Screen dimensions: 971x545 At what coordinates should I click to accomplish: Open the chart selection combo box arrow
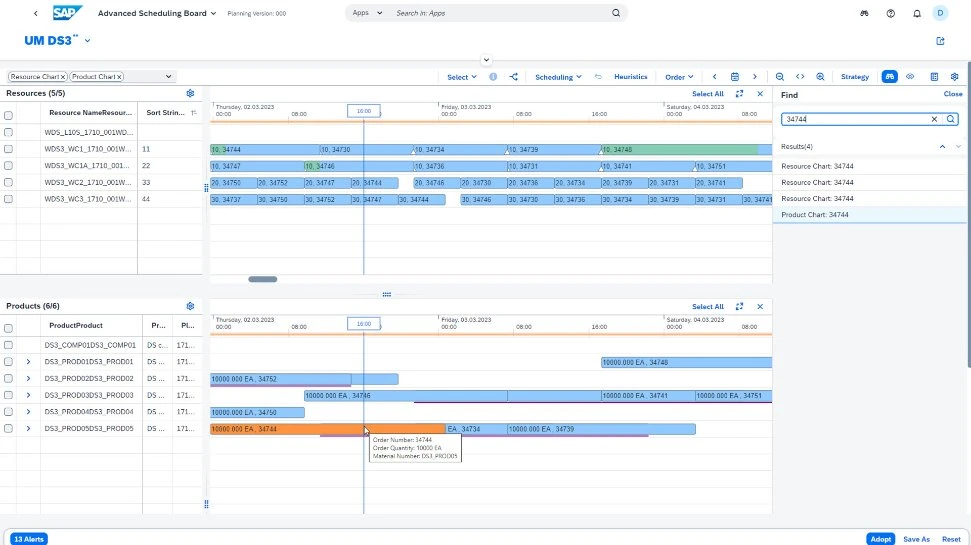click(168, 76)
